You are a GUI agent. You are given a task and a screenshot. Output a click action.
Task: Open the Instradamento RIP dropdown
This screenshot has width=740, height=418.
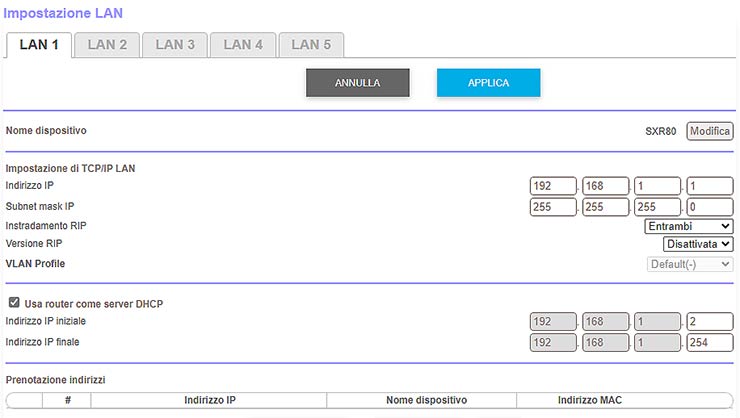point(689,227)
